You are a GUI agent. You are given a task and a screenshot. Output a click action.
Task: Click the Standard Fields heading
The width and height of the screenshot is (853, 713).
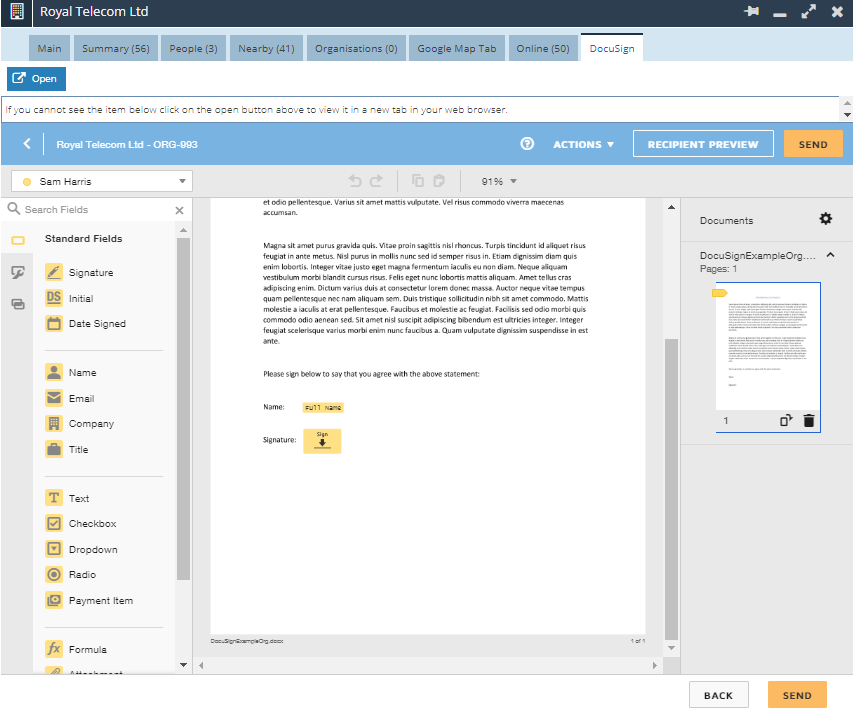pyautogui.click(x=83, y=239)
